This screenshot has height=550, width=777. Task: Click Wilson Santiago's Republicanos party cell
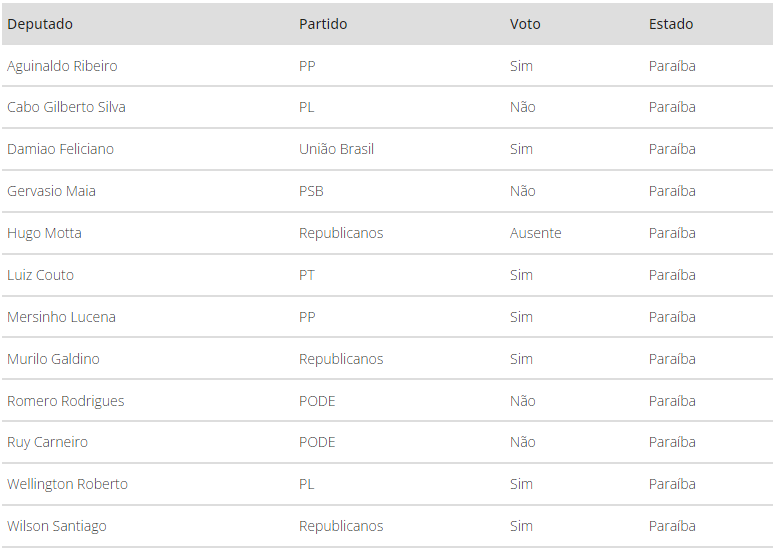pyautogui.click(x=341, y=526)
